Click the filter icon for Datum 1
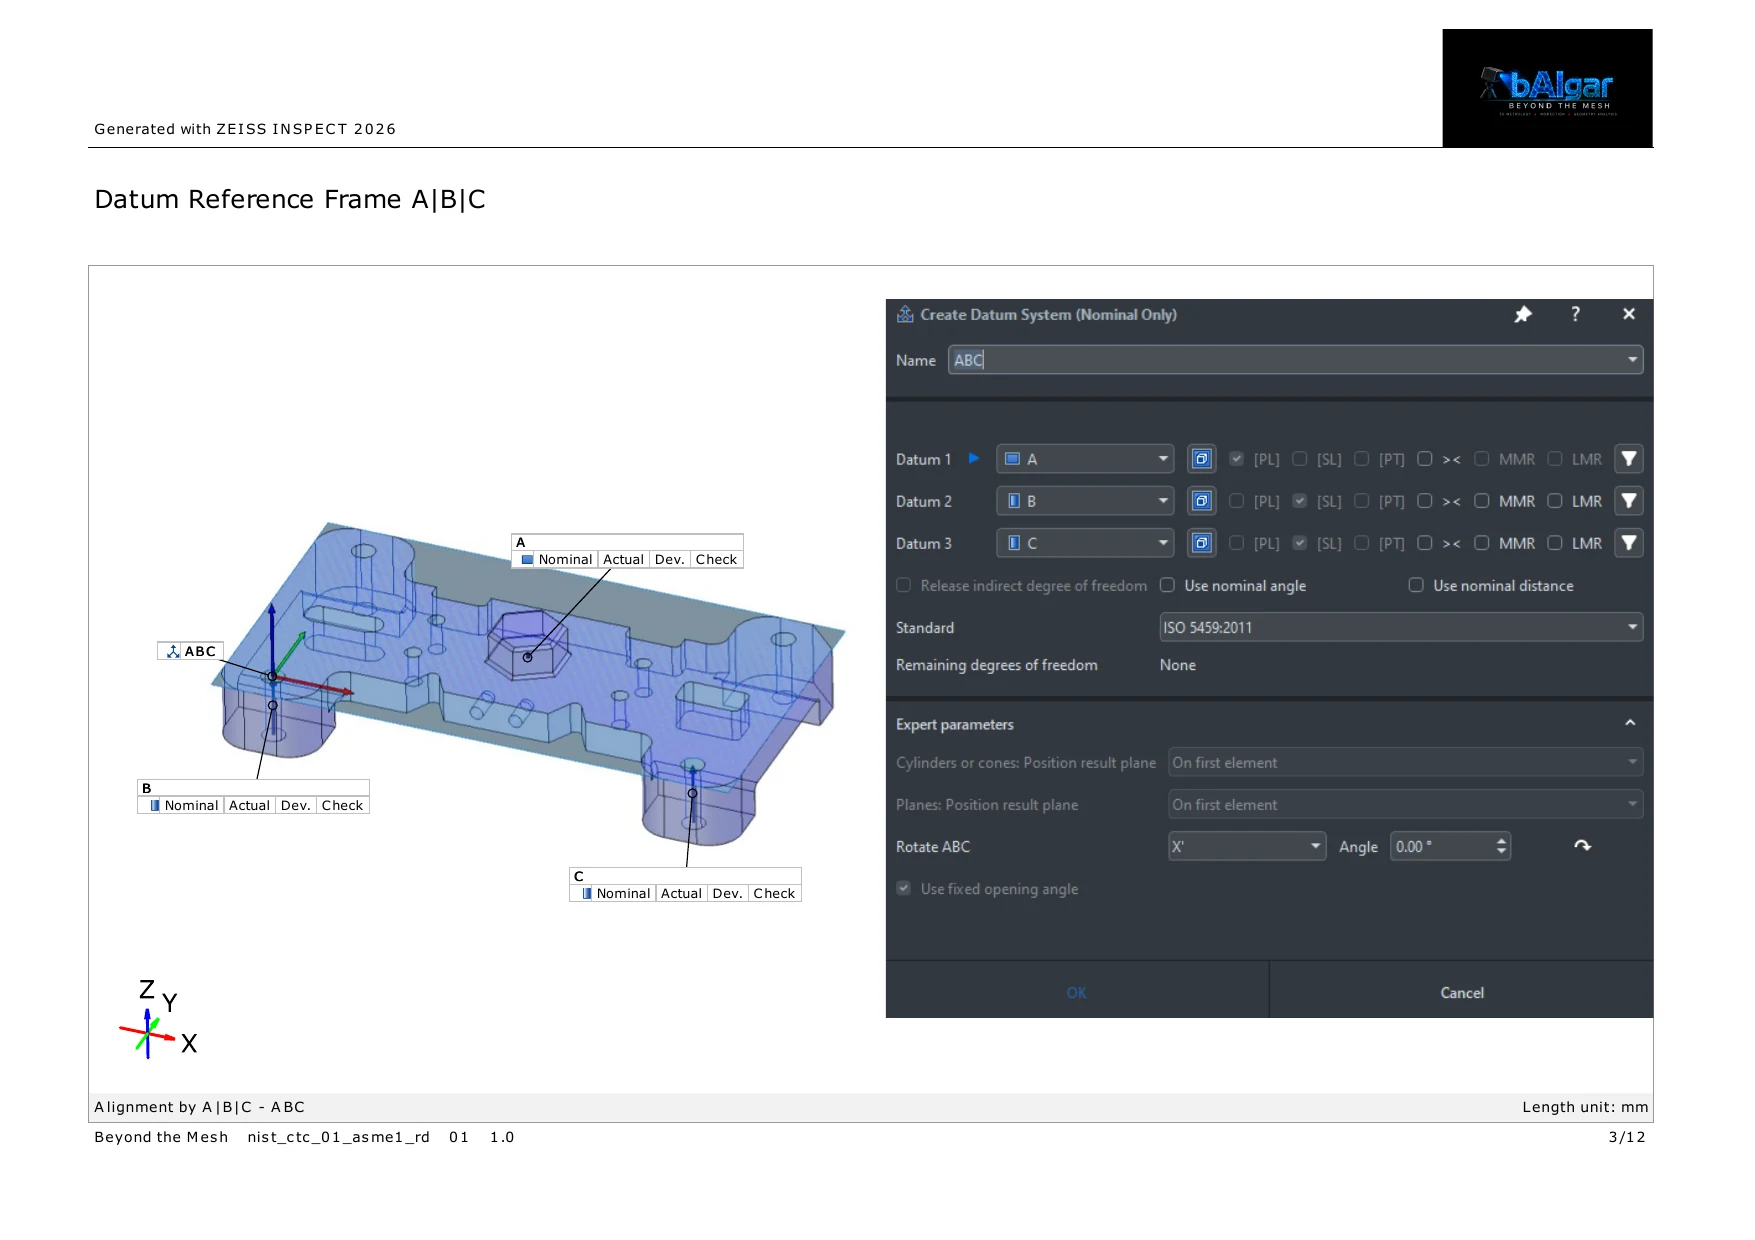Screen dimensions: 1755x1240 (x=1629, y=459)
